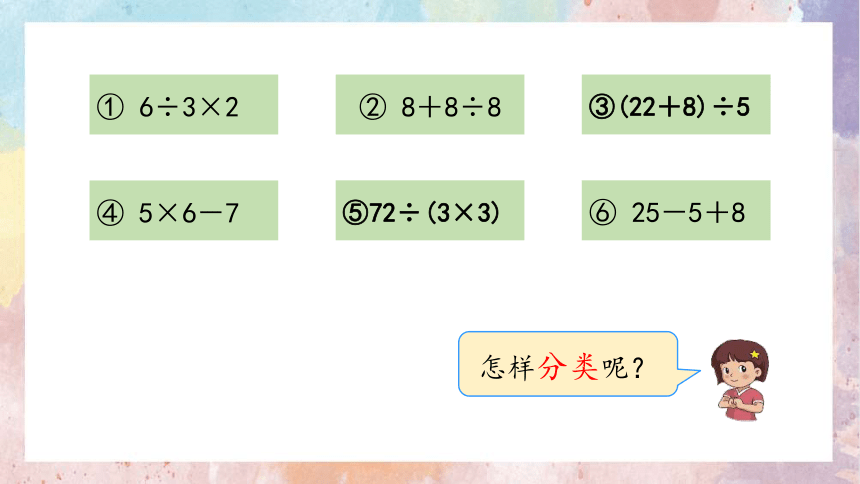Click the circled number ⑤ label
The height and width of the screenshot is (484, 860).
click(355, 213)
